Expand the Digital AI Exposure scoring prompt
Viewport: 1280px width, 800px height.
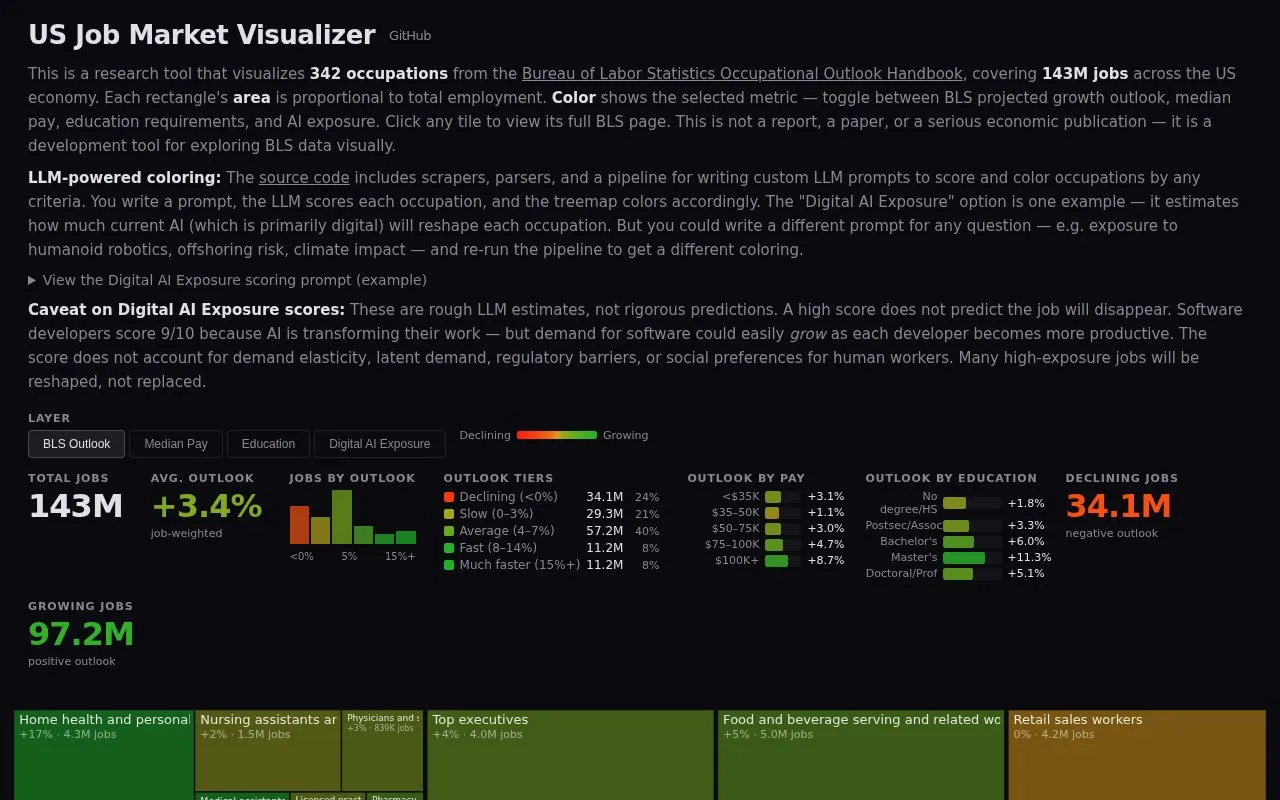coord(227,280)
